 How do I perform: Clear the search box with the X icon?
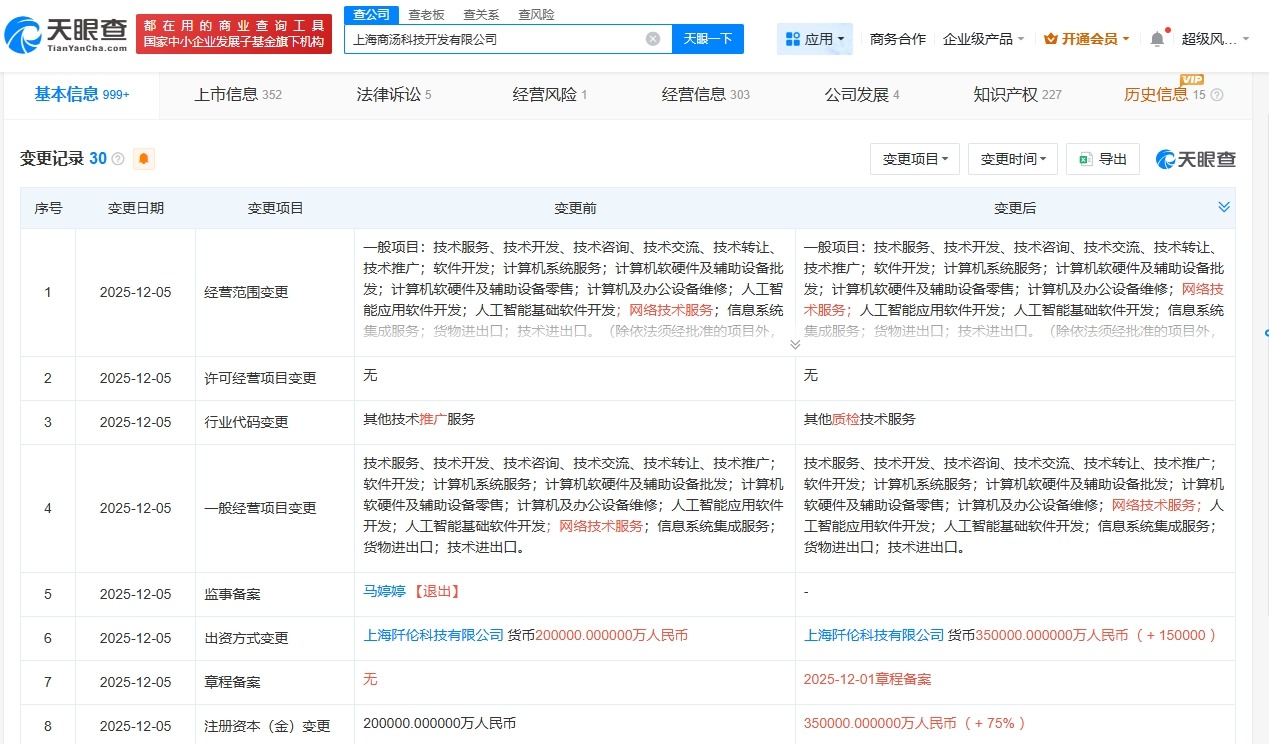tap(653, 38)
